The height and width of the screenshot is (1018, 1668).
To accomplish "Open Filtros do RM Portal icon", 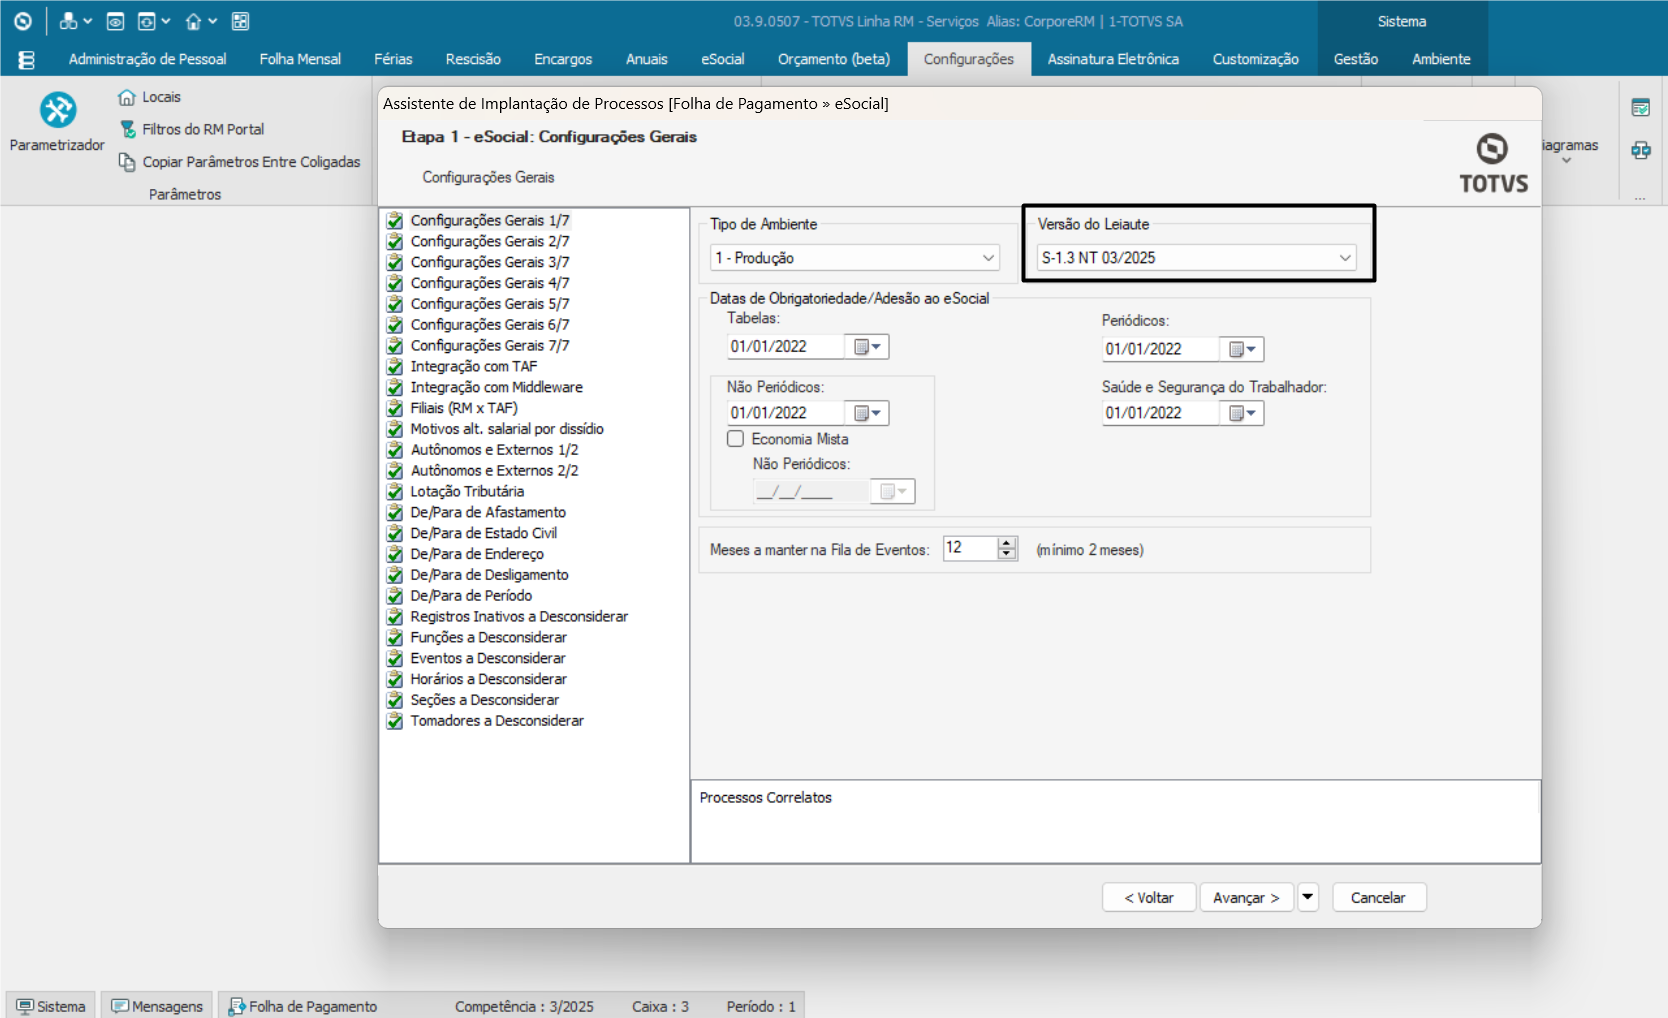I will pyautogui.click(x=127, y=129).
